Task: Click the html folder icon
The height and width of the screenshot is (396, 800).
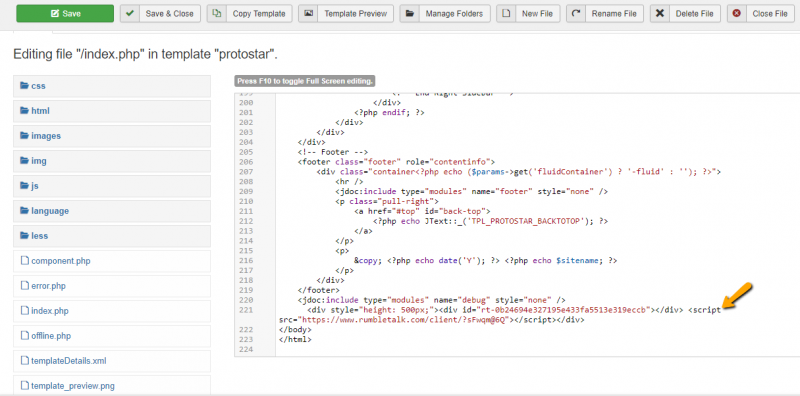Action: pyautogui.click(x=24, y=110)
